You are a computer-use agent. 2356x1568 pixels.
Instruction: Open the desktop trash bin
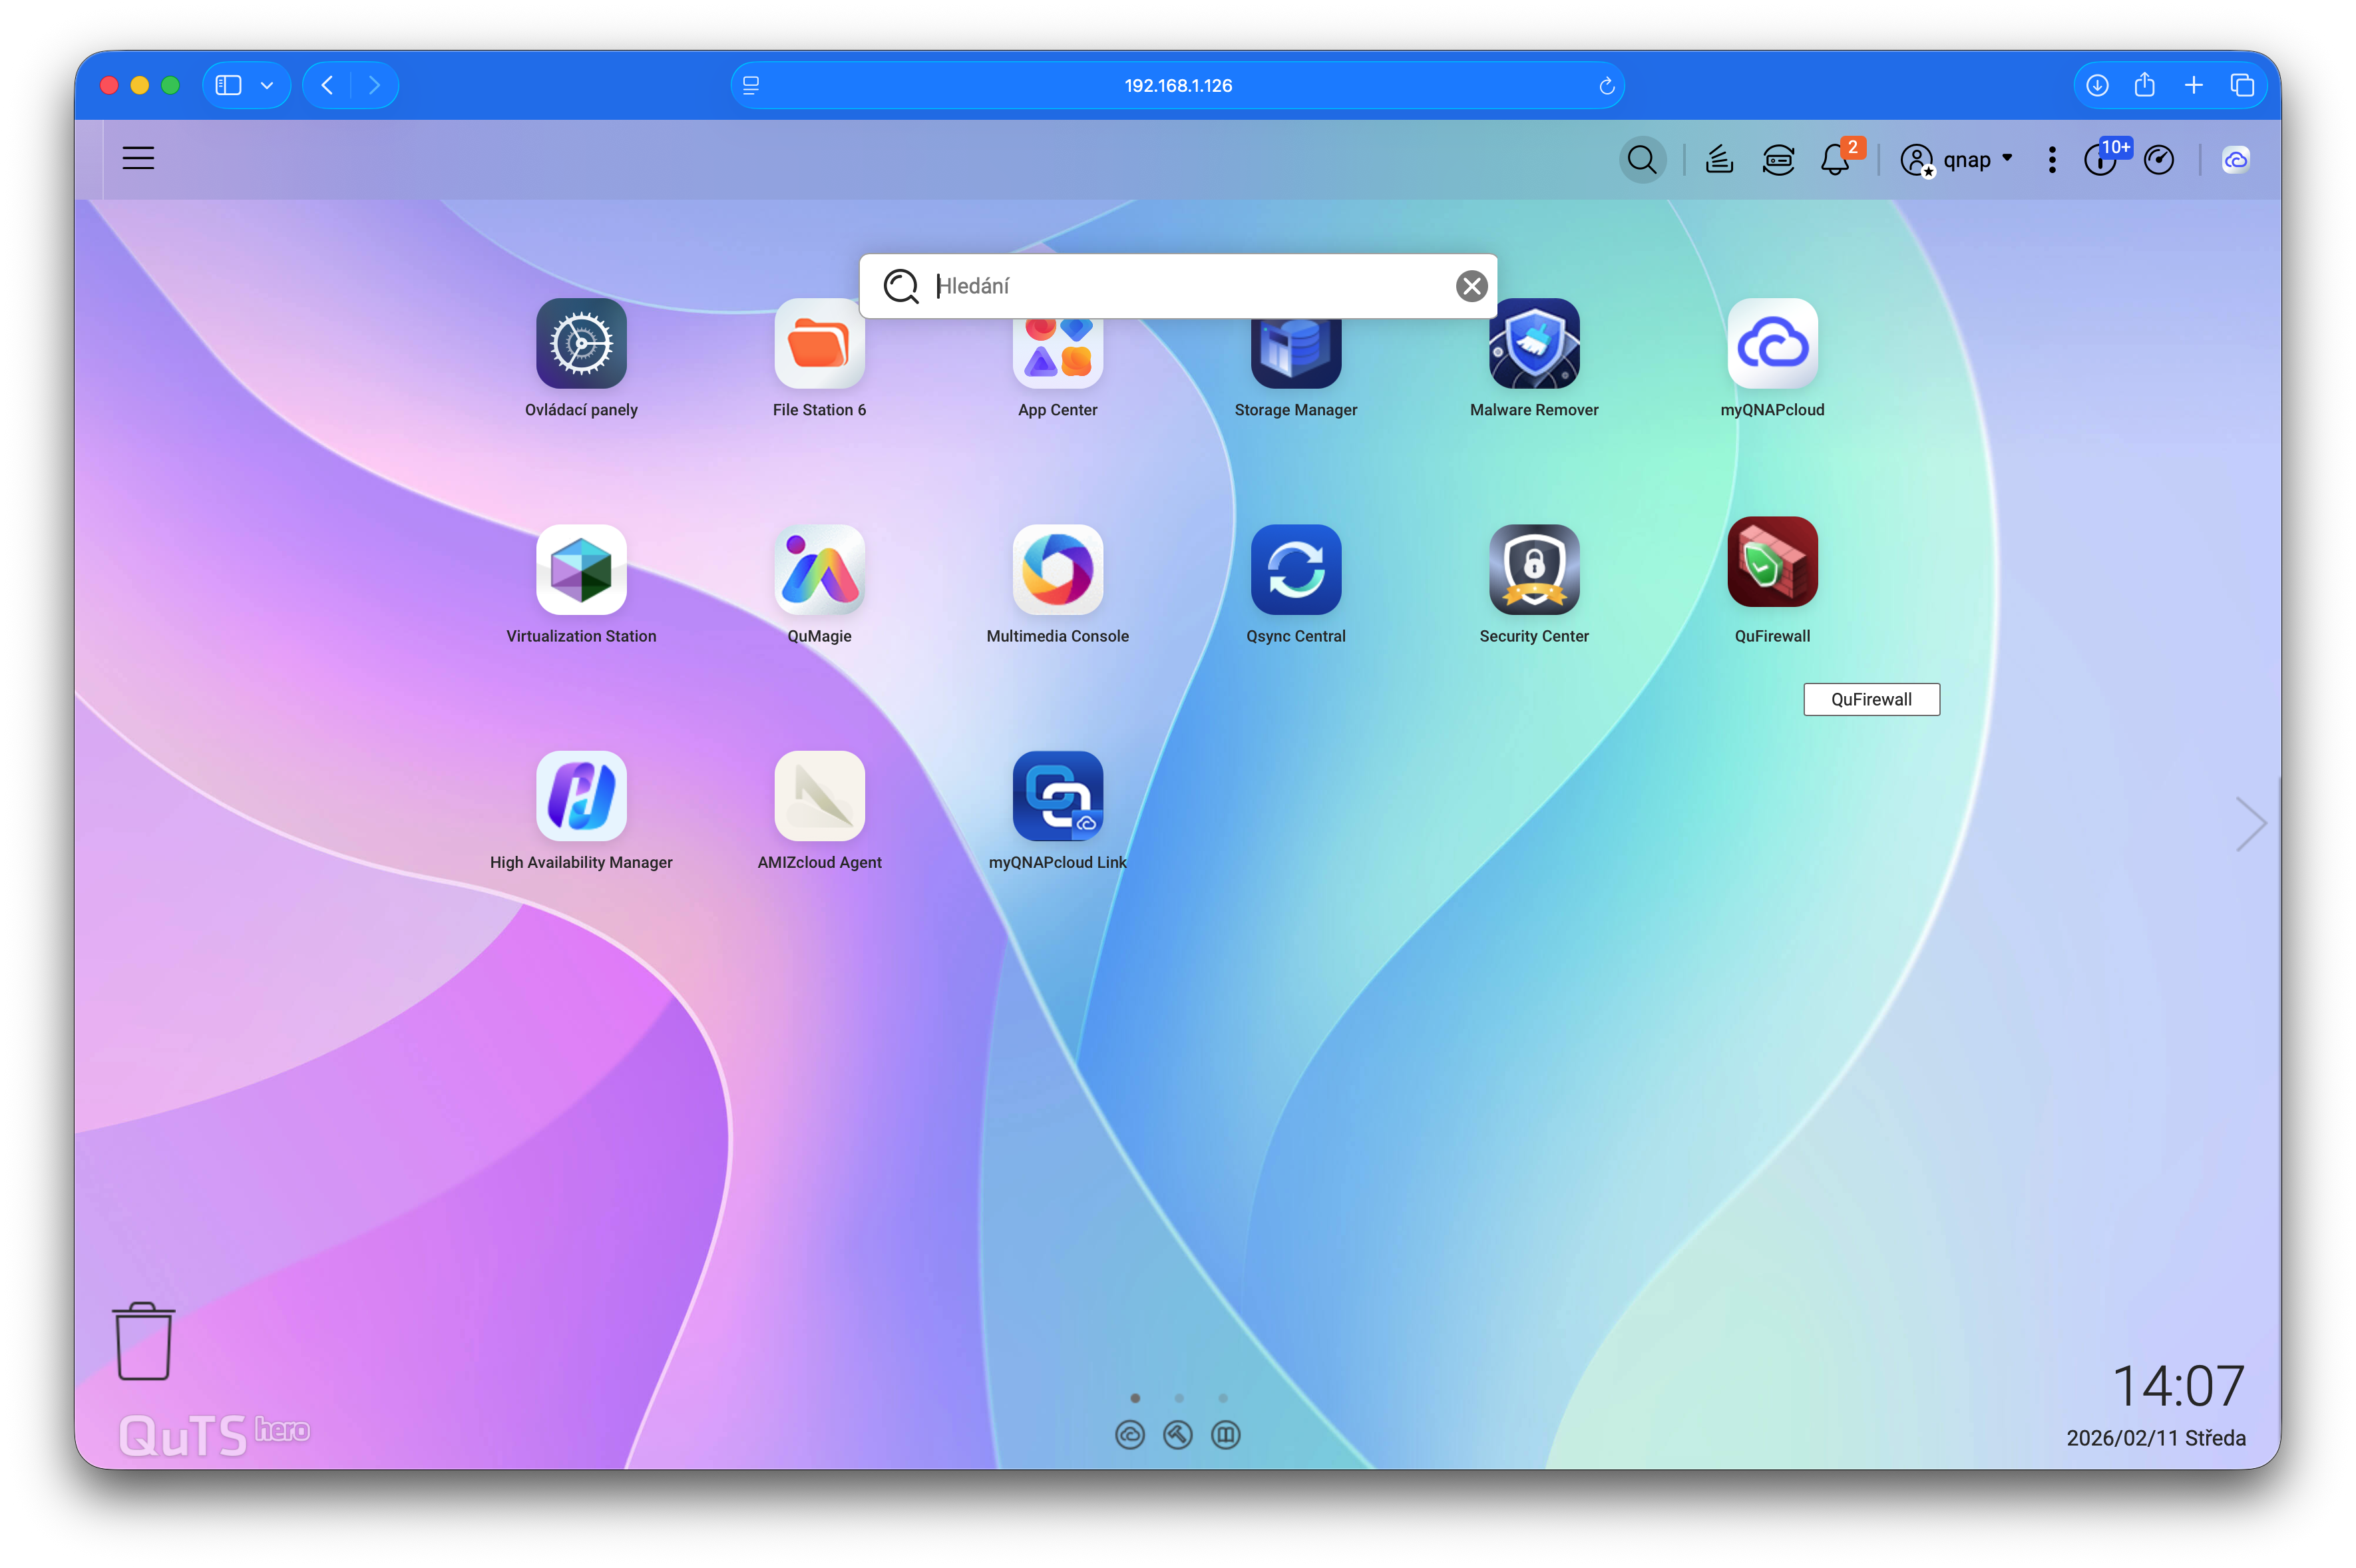144,1342
